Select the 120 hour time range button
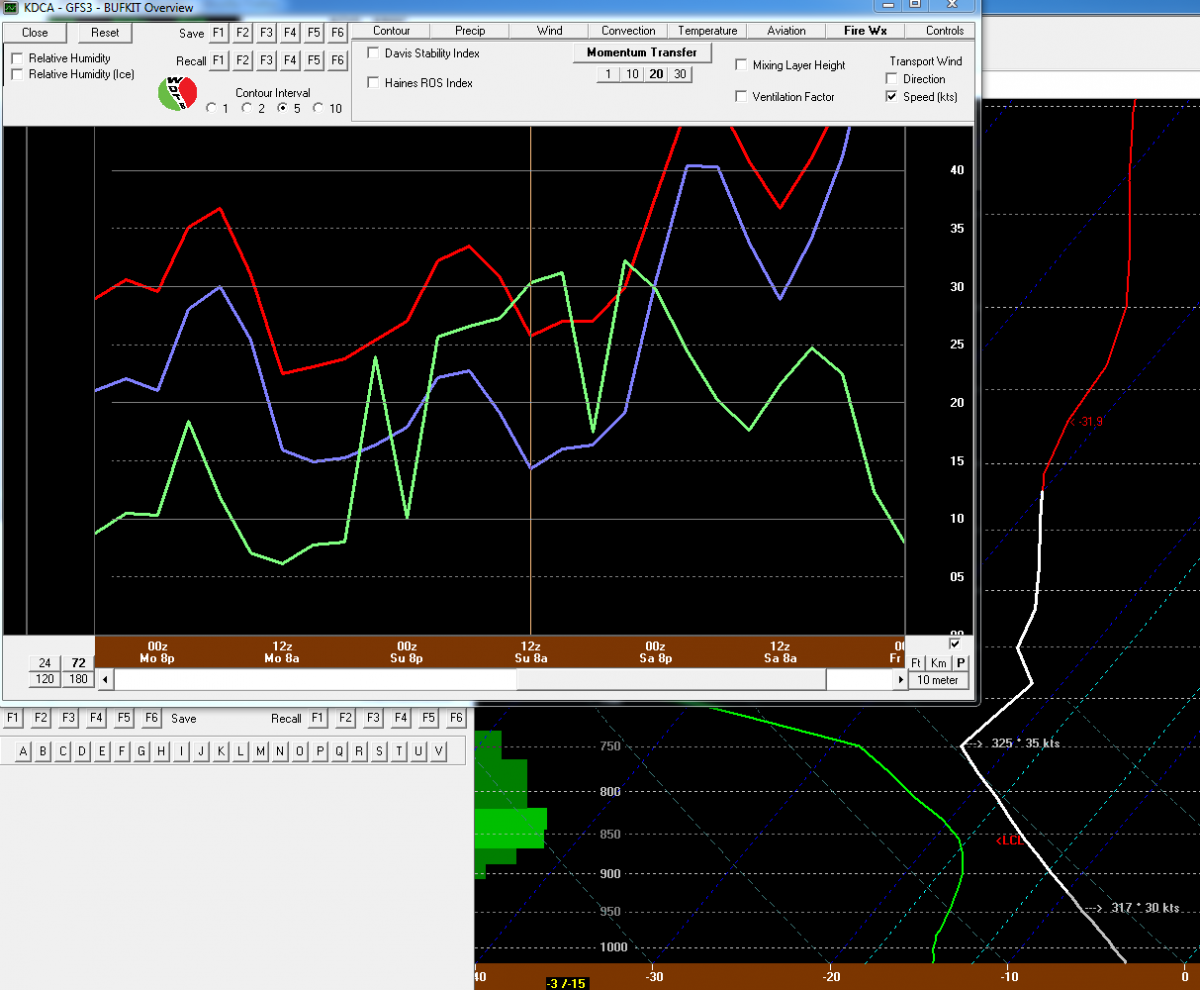The width and height of the screenshot is (1200, 990). click(x=44, y=680)
